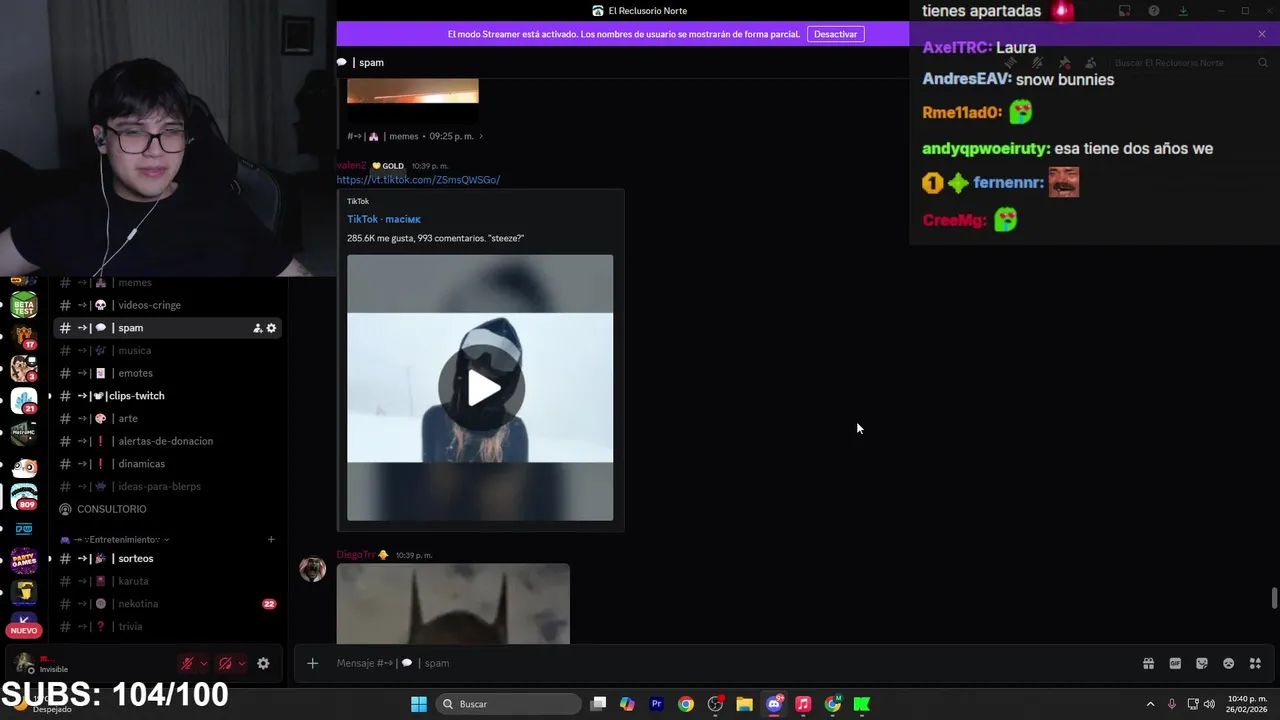Select the videos-cringe channel

click(x=167, y=305)
